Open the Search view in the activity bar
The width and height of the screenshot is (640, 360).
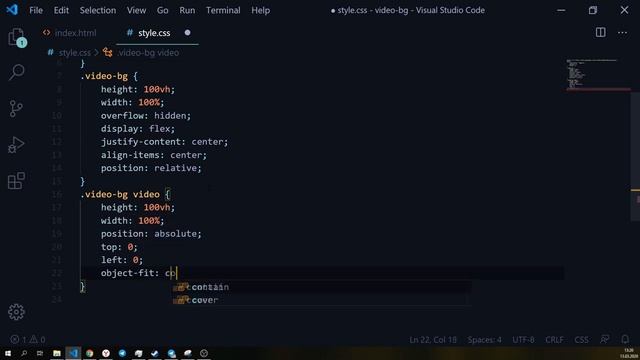click(x=16, y=72)
